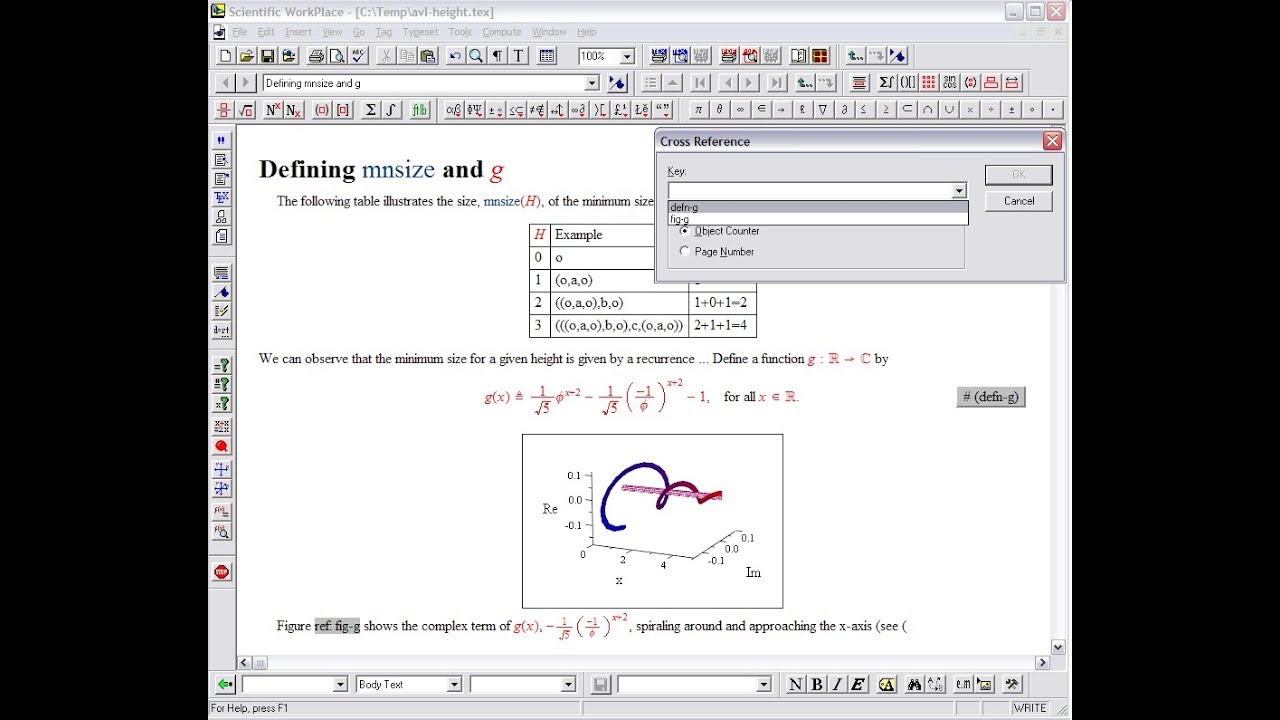Open the File menu
1280x720 pixels.
[x=240, y=32]
